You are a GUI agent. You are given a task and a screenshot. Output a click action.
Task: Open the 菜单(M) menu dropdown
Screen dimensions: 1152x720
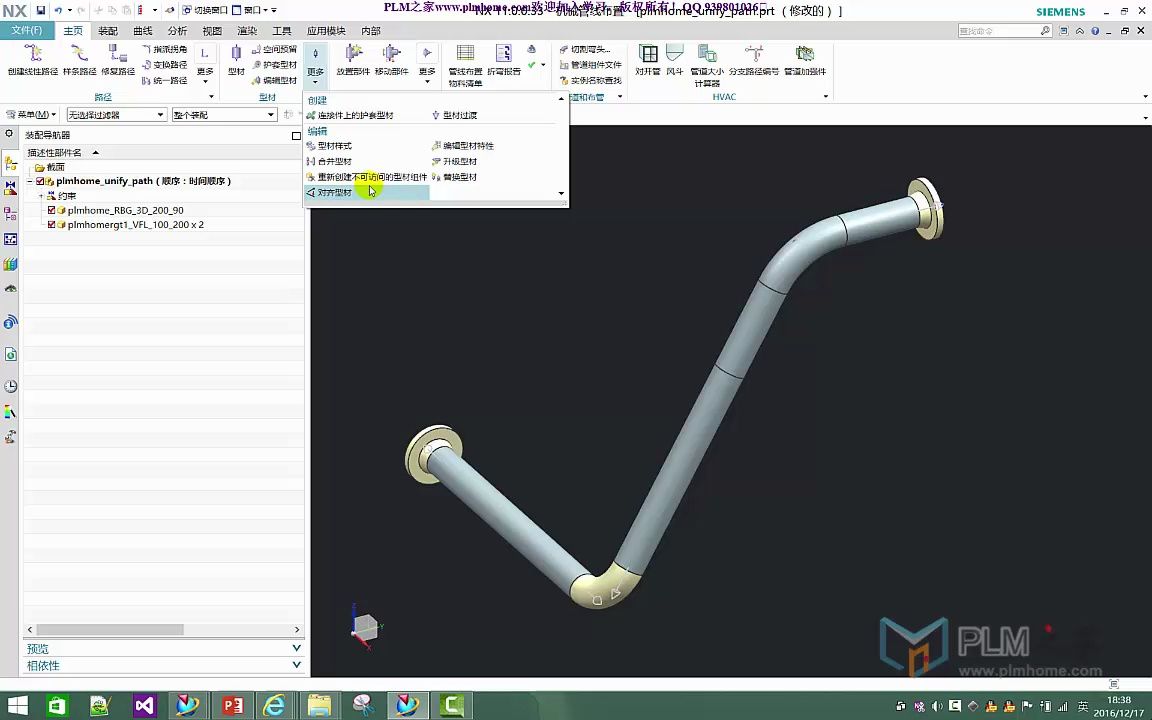pyautogui.click(x=31, y=115)
